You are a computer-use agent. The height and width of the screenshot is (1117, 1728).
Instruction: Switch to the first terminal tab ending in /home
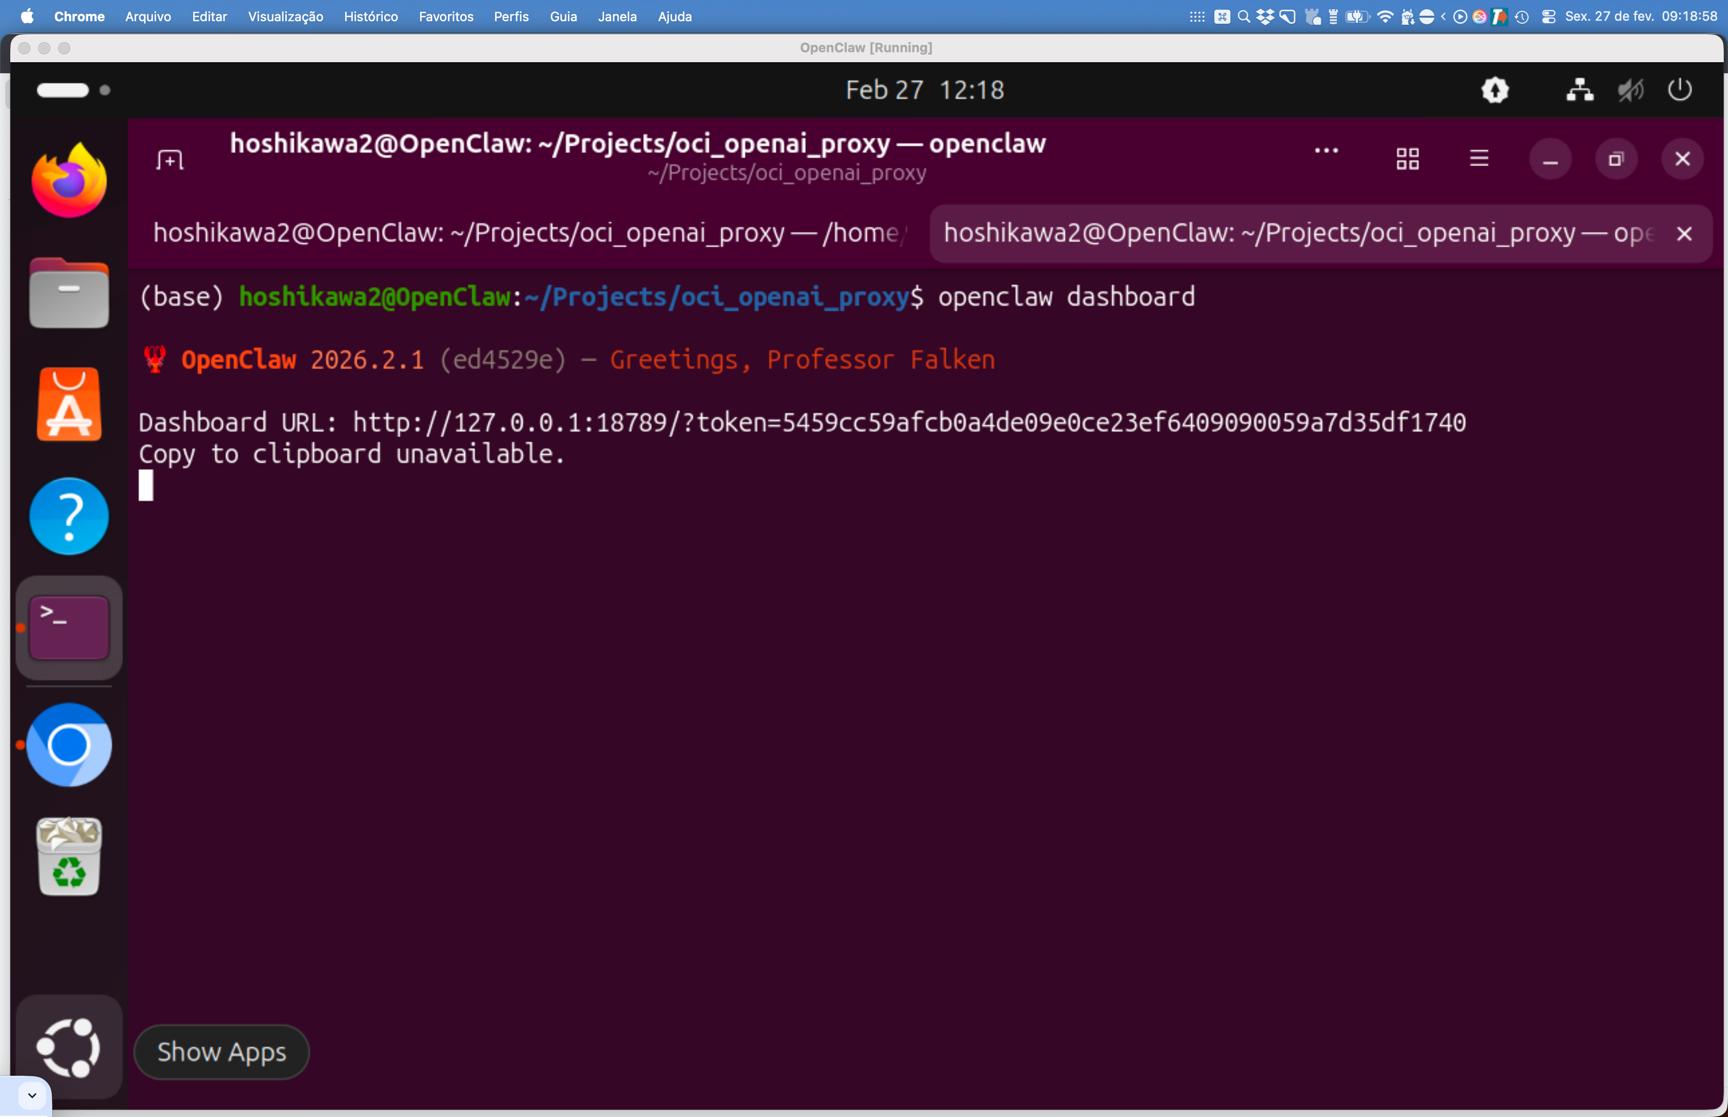point(527,233)
